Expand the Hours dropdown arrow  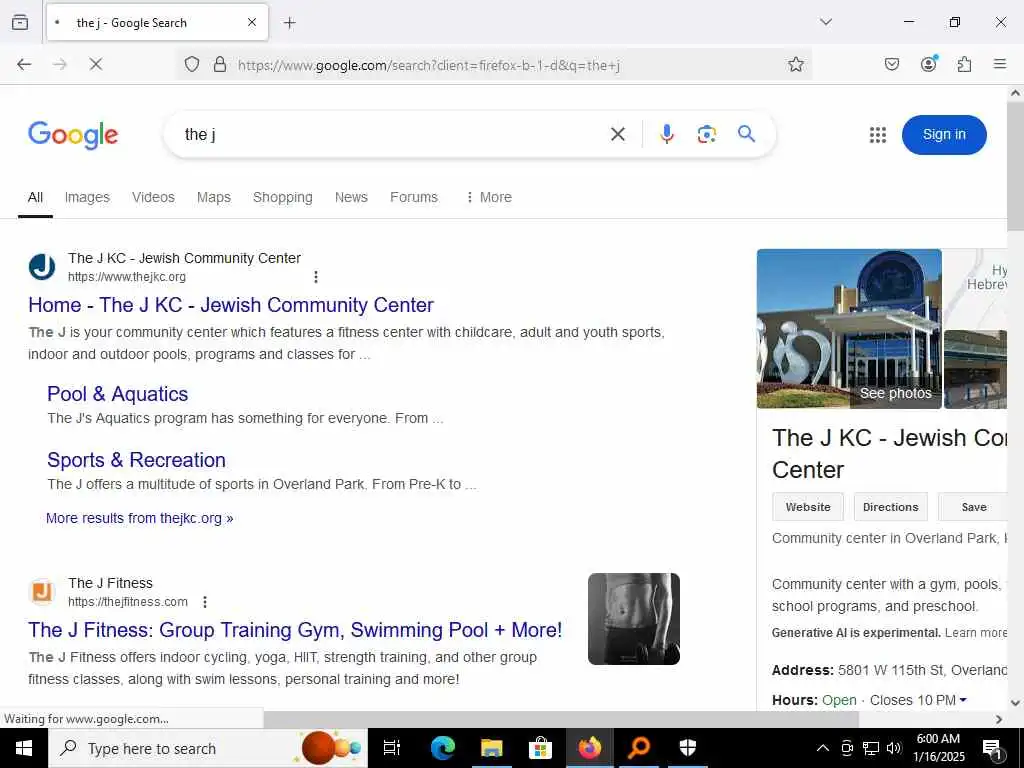click(x=963, y=699)
